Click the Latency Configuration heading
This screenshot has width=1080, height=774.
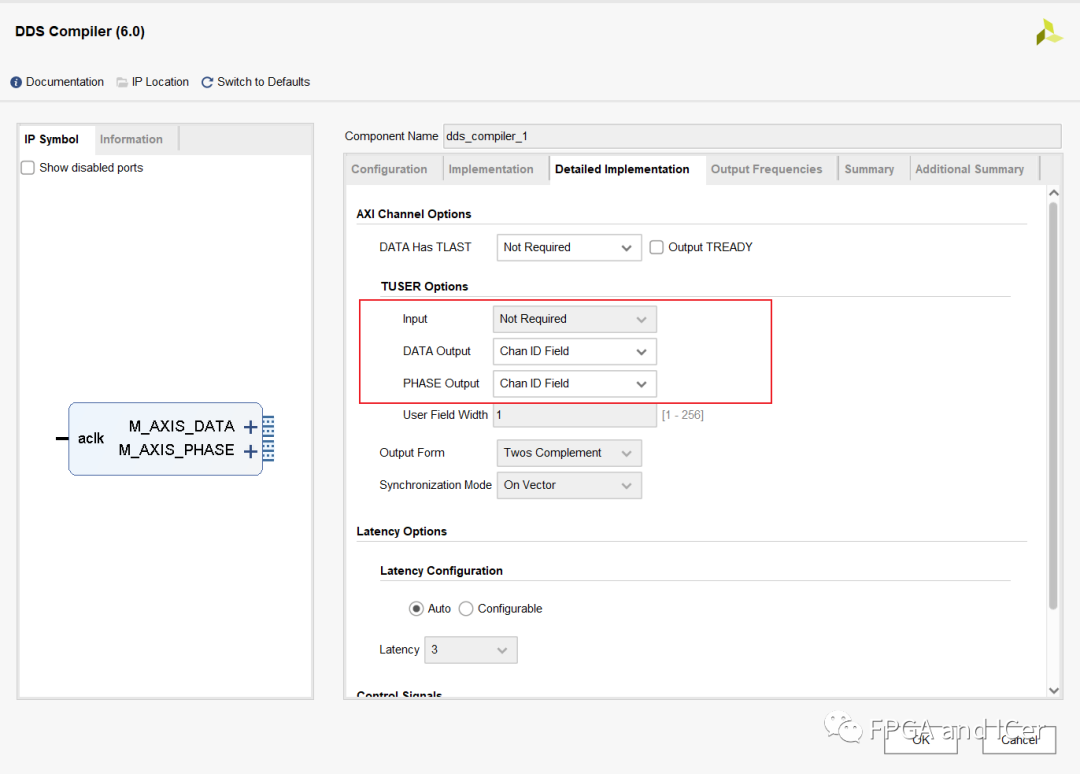(x=442, y=571)
